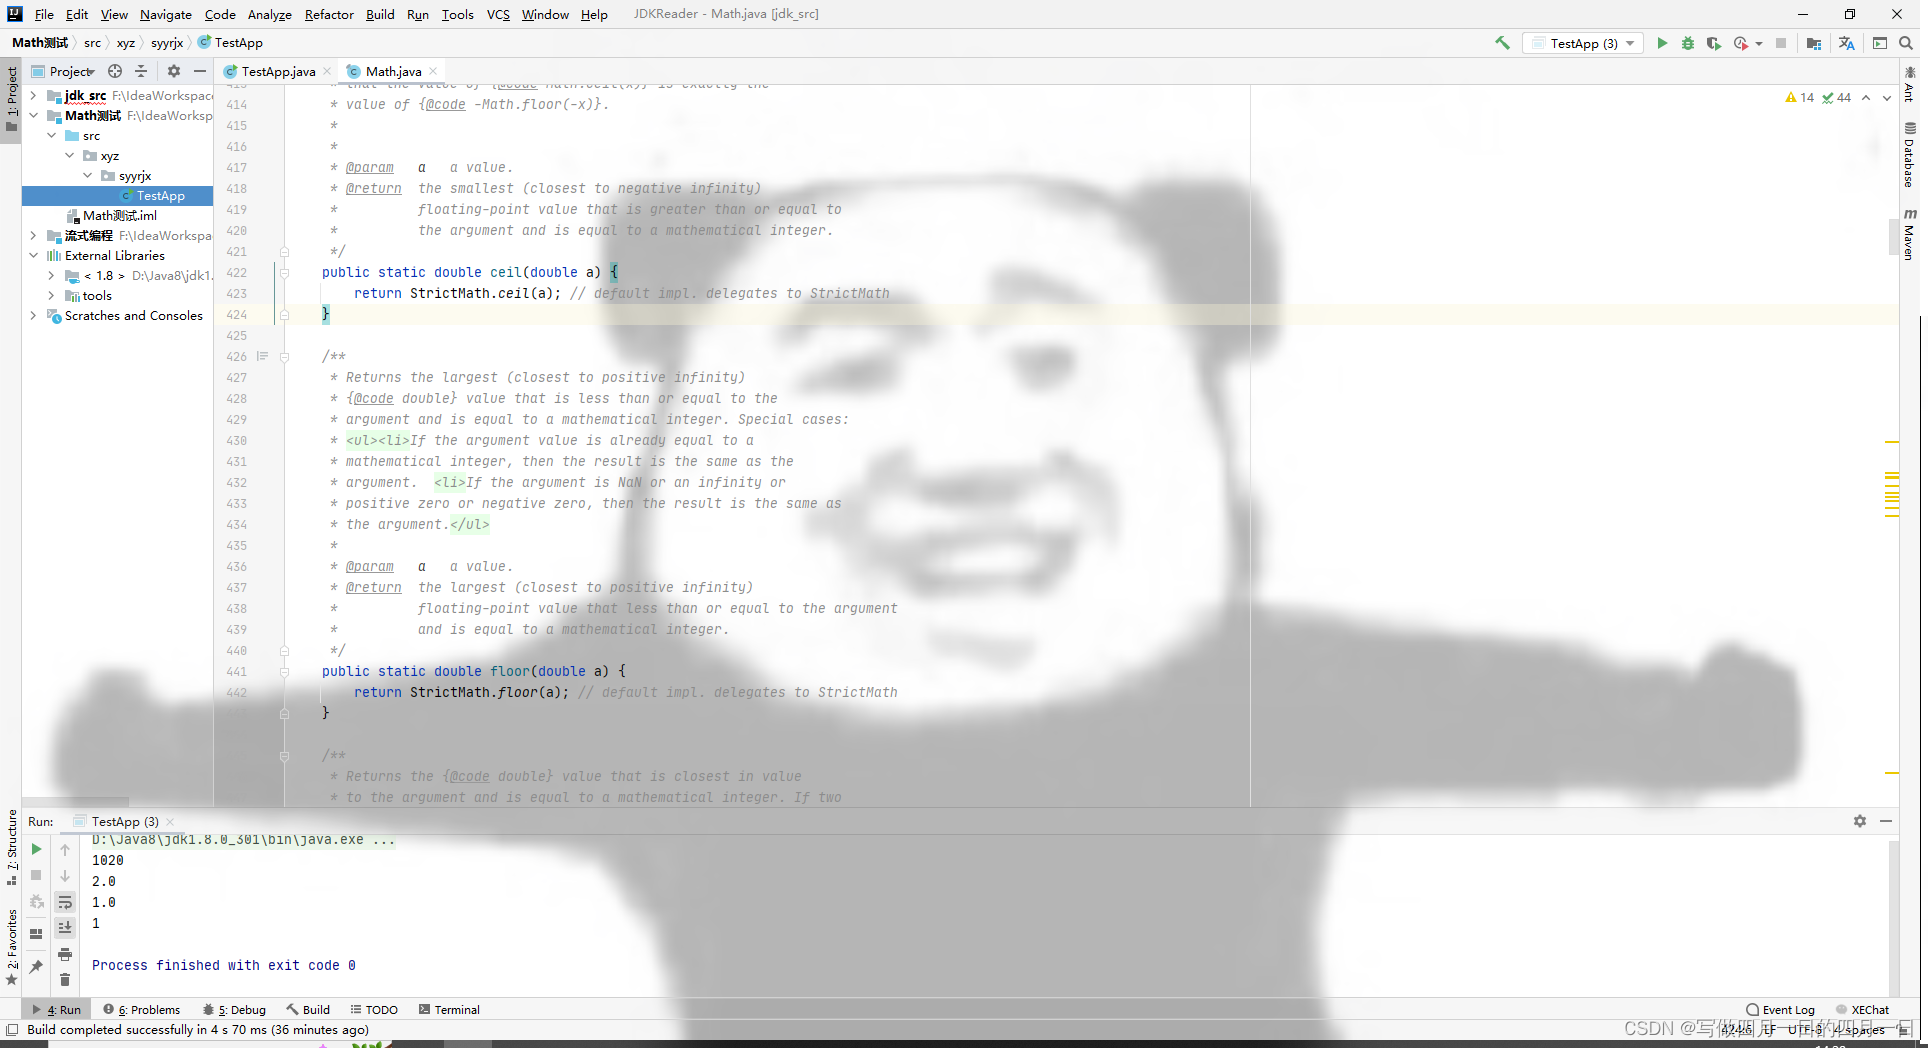Viewport: 1928px width, 1048px height.
Task: Hide the Run tool window
Action: click(1886, 821)
